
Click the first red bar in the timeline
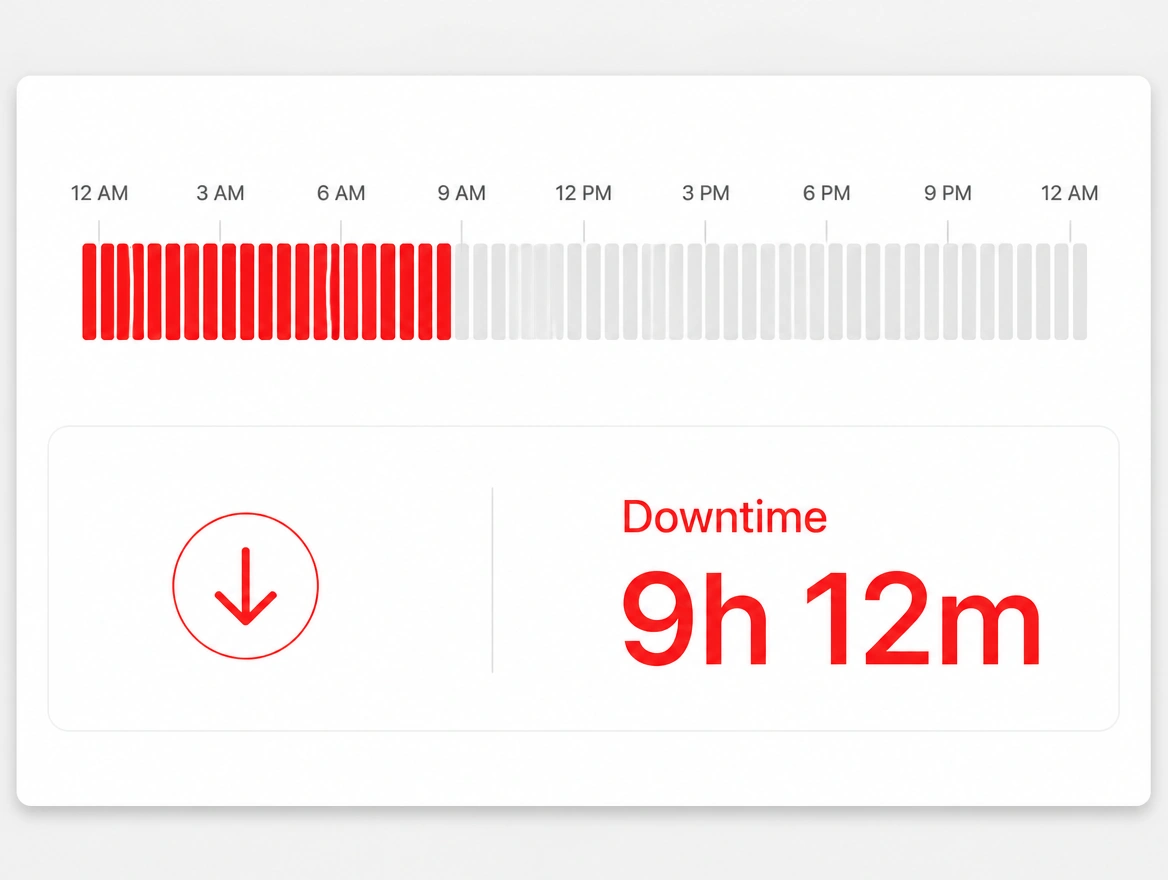tap(89, 291)
